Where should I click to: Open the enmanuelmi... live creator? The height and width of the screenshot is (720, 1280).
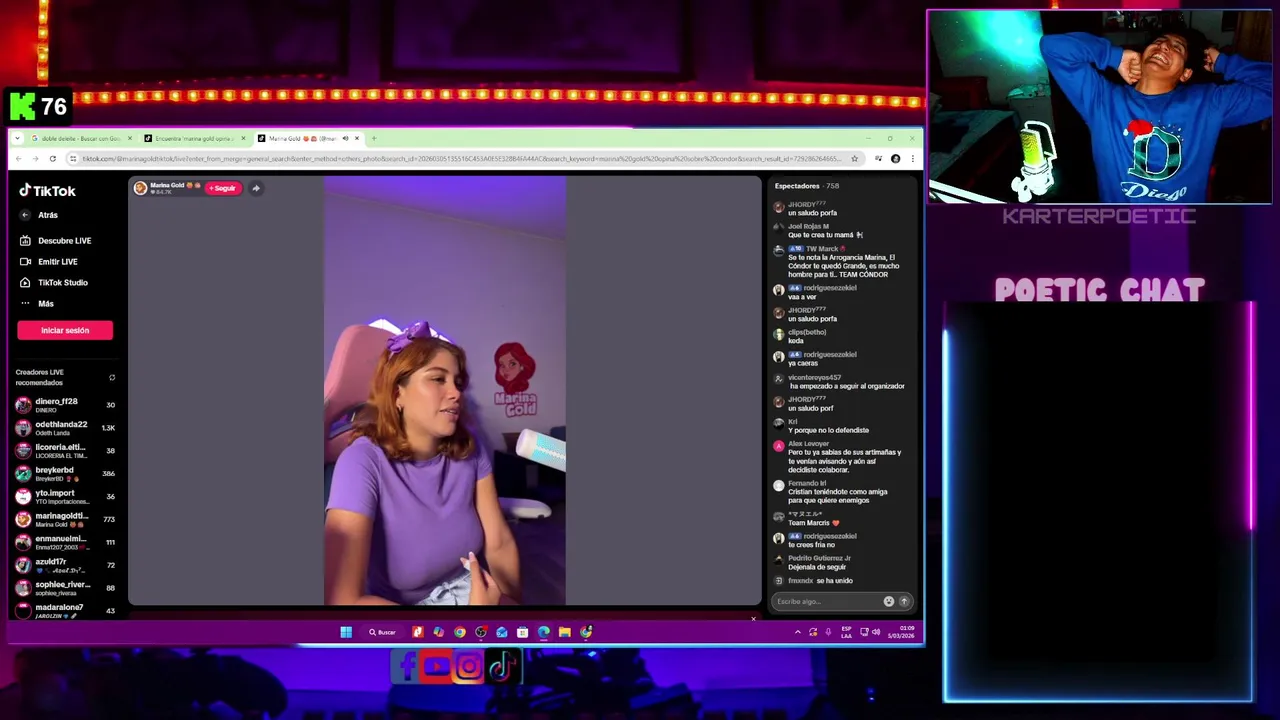(65, 542)
